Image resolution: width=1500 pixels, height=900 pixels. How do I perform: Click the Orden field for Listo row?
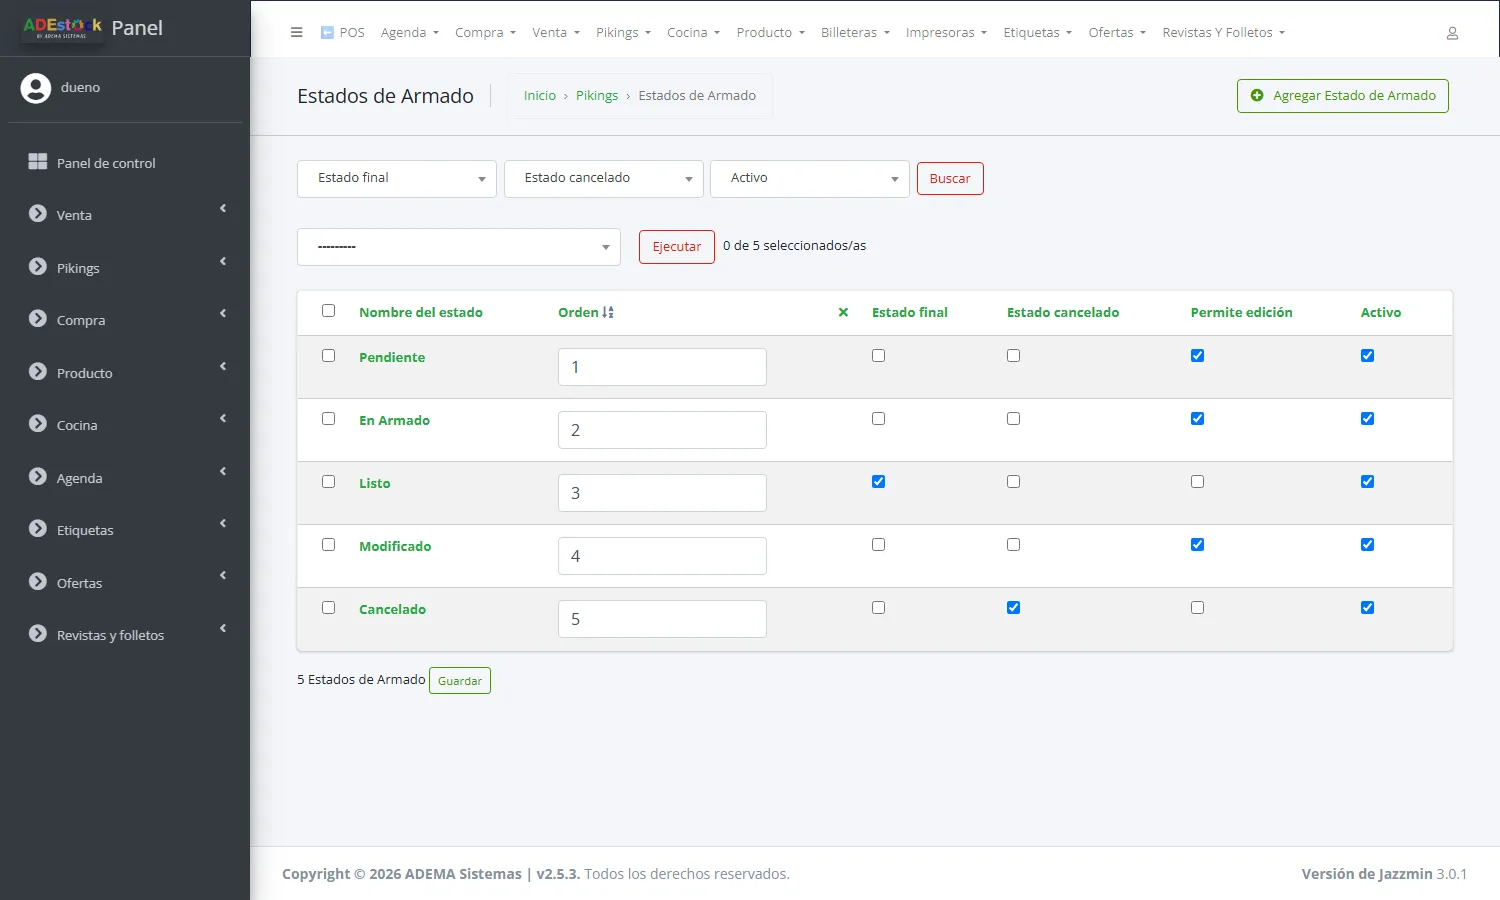pos(662,493)
